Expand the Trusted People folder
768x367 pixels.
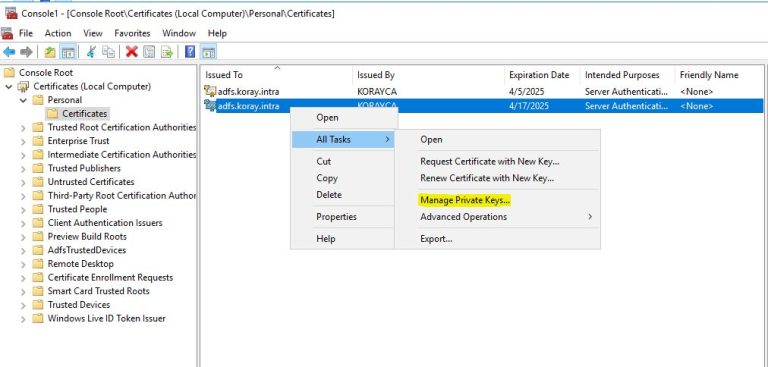pos(23,209)
